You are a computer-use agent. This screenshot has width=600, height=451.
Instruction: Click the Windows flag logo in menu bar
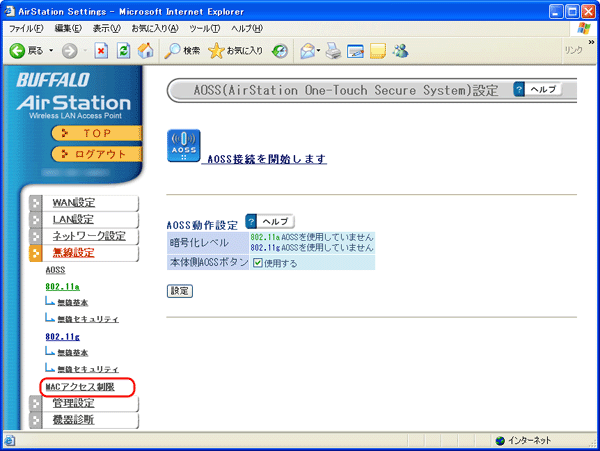pyautogui.click(x=584, y=28)
